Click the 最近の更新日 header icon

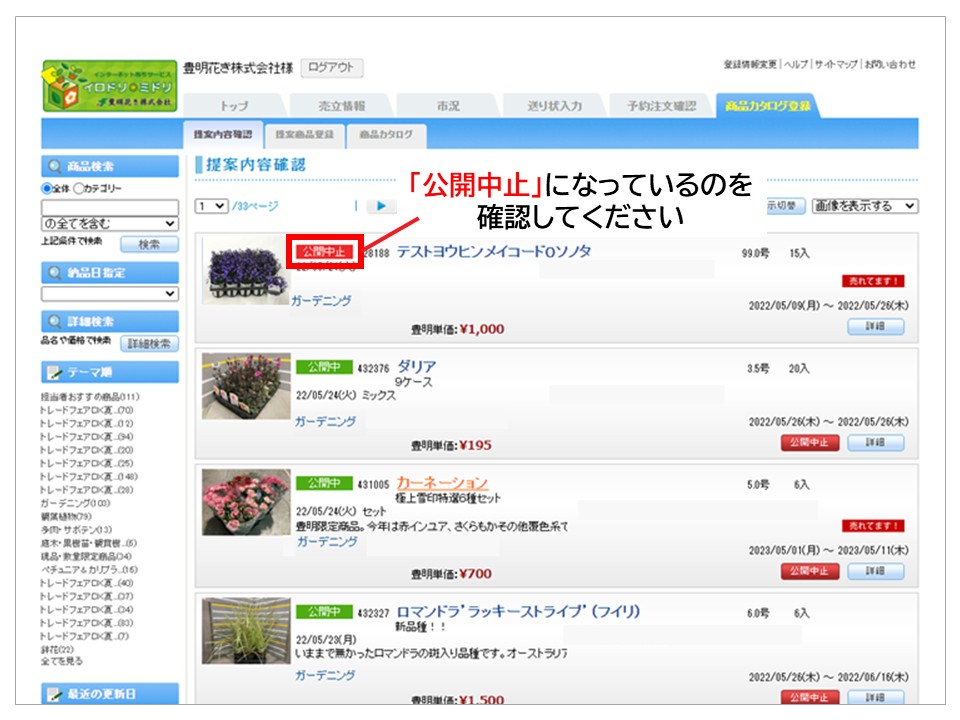(x=53, y=694)
